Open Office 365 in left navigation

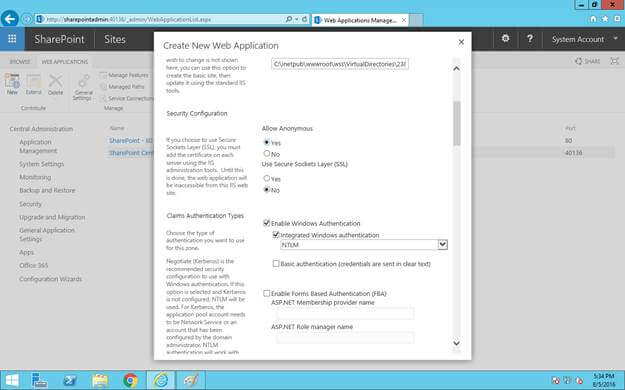point(33,265)
